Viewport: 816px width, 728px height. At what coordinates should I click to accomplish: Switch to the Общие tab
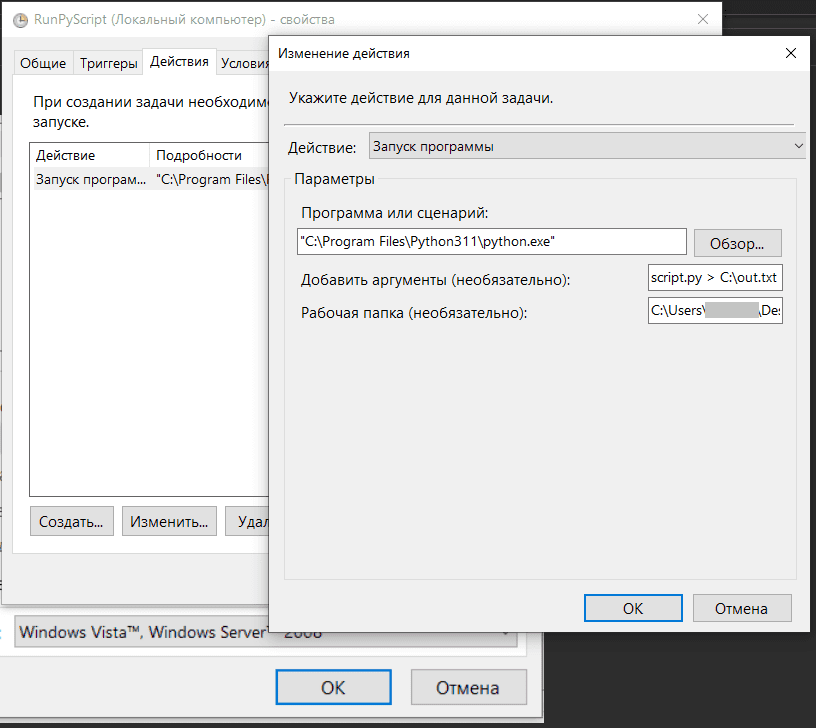43,63
